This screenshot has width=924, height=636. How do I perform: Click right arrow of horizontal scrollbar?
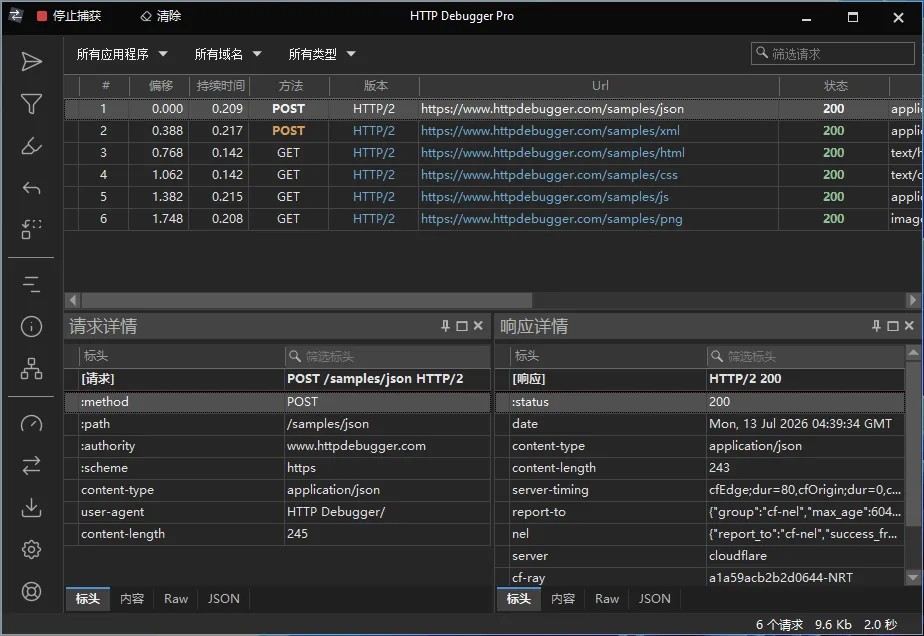point(912,300)
